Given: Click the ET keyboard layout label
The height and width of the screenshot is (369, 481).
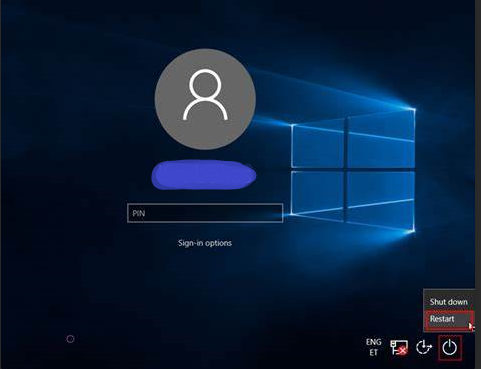Looking at the screenshot, I should point(373,352).
